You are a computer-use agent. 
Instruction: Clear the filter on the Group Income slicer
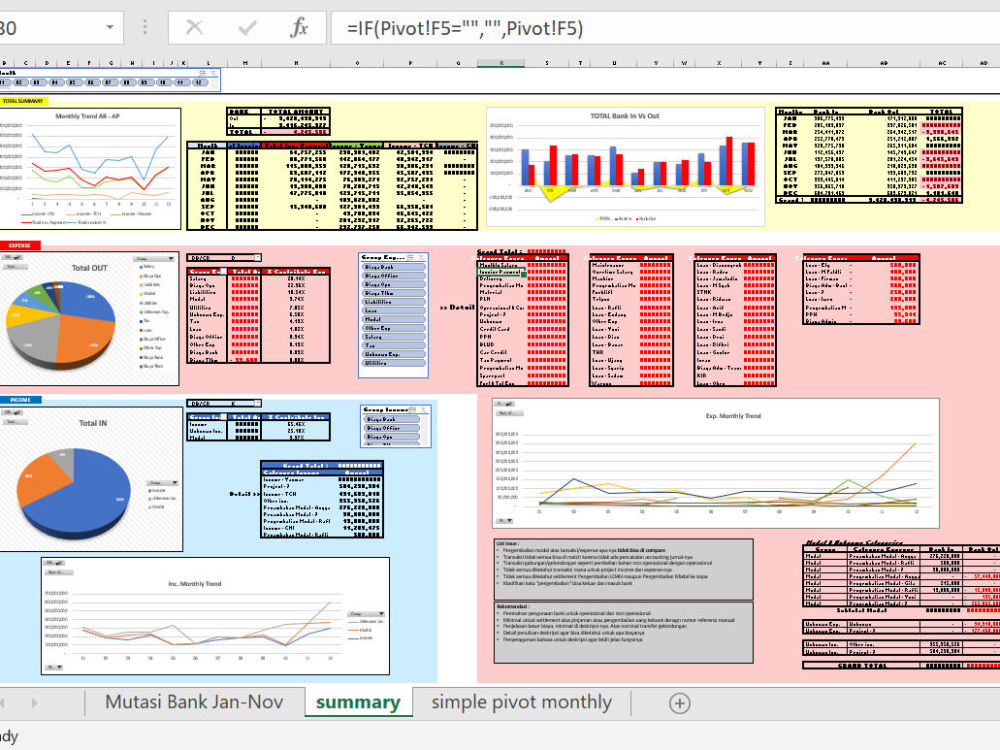424,409
